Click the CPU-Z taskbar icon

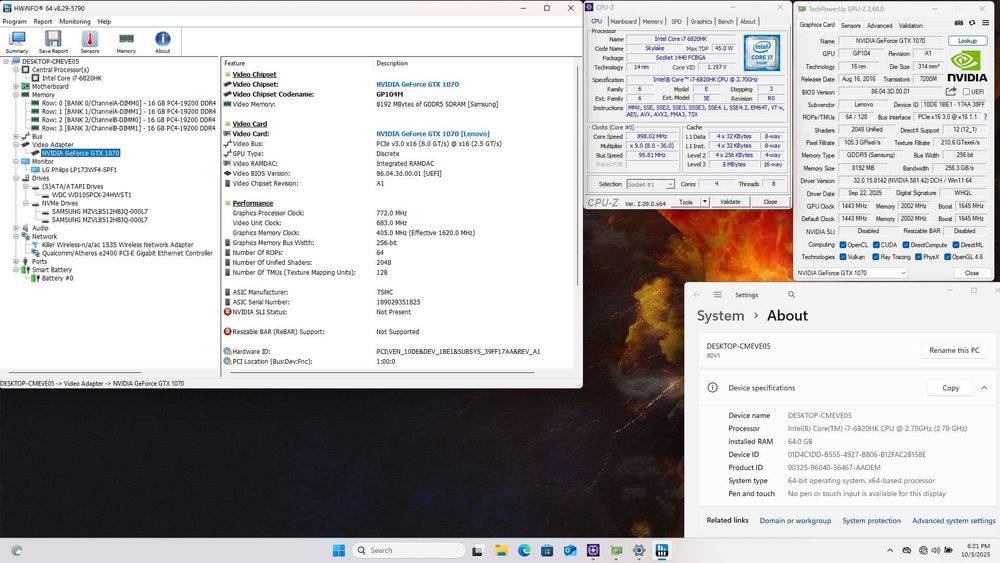pyautogui.click(x=593, y=550)
